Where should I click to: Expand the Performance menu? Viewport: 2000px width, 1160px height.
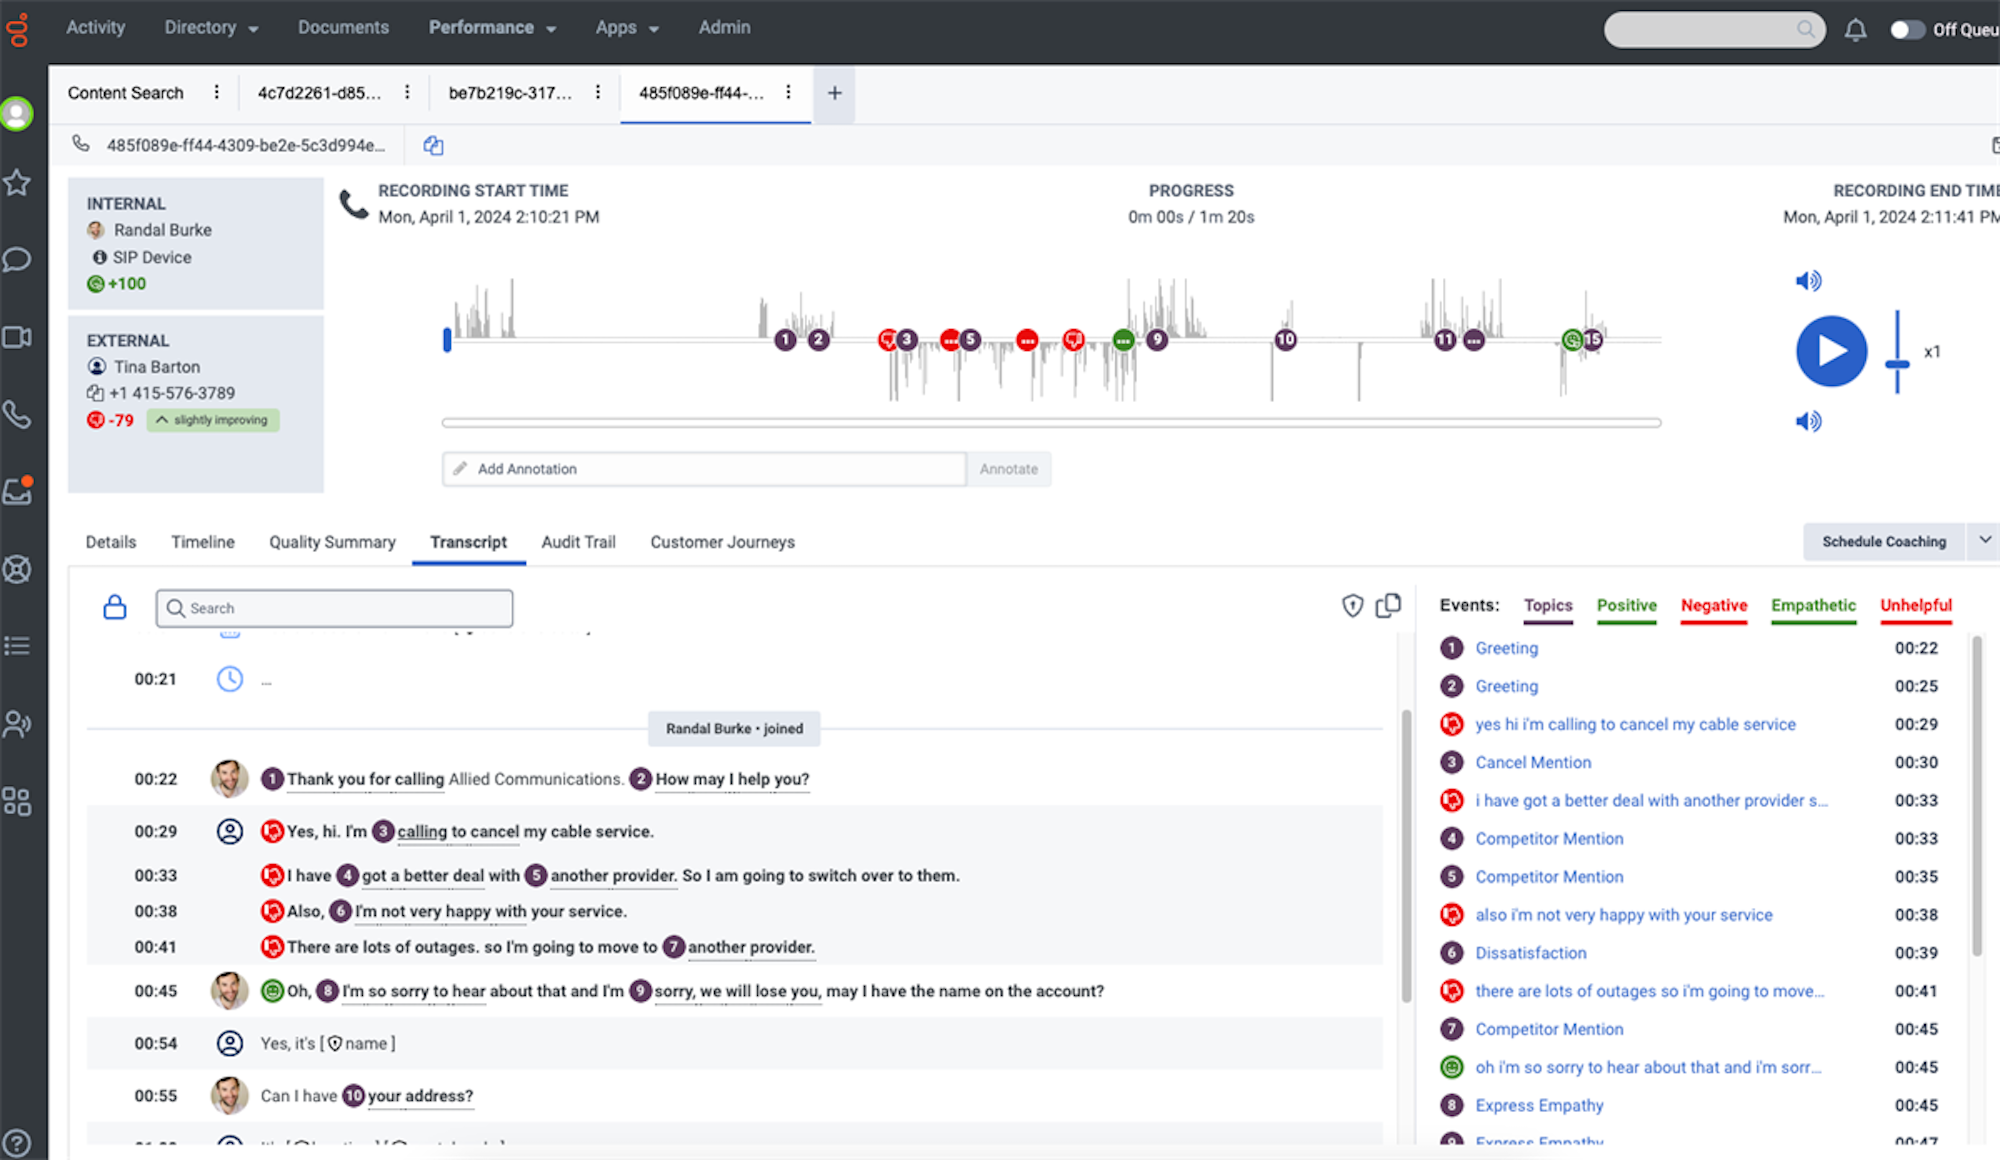click(x=492, y=28)
